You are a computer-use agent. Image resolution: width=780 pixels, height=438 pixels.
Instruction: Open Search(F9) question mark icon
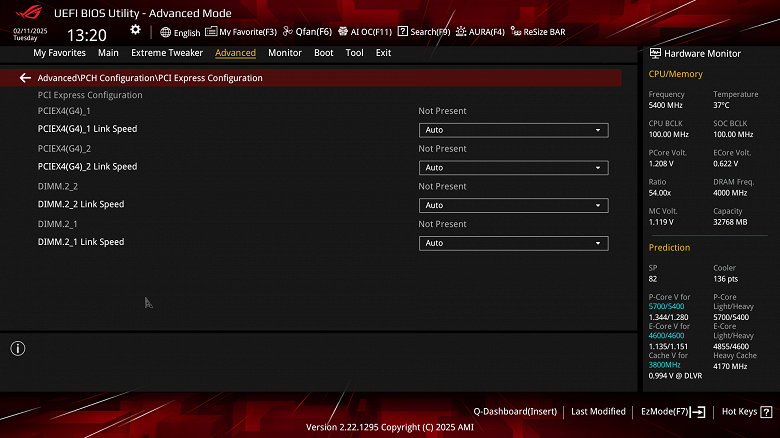pyautogui.click(x=403, y=31)
